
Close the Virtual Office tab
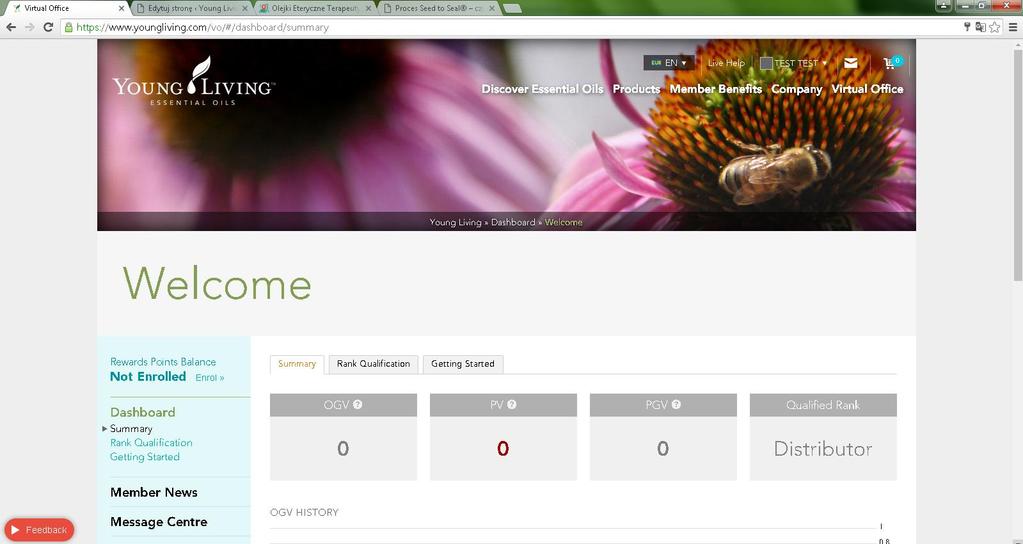[121, 8]
